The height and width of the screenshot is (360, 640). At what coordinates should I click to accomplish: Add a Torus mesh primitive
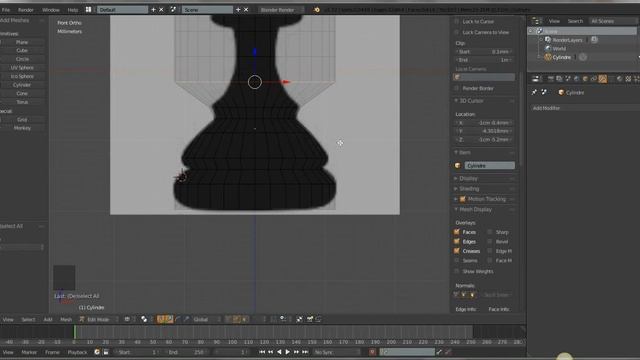(22, 102)
